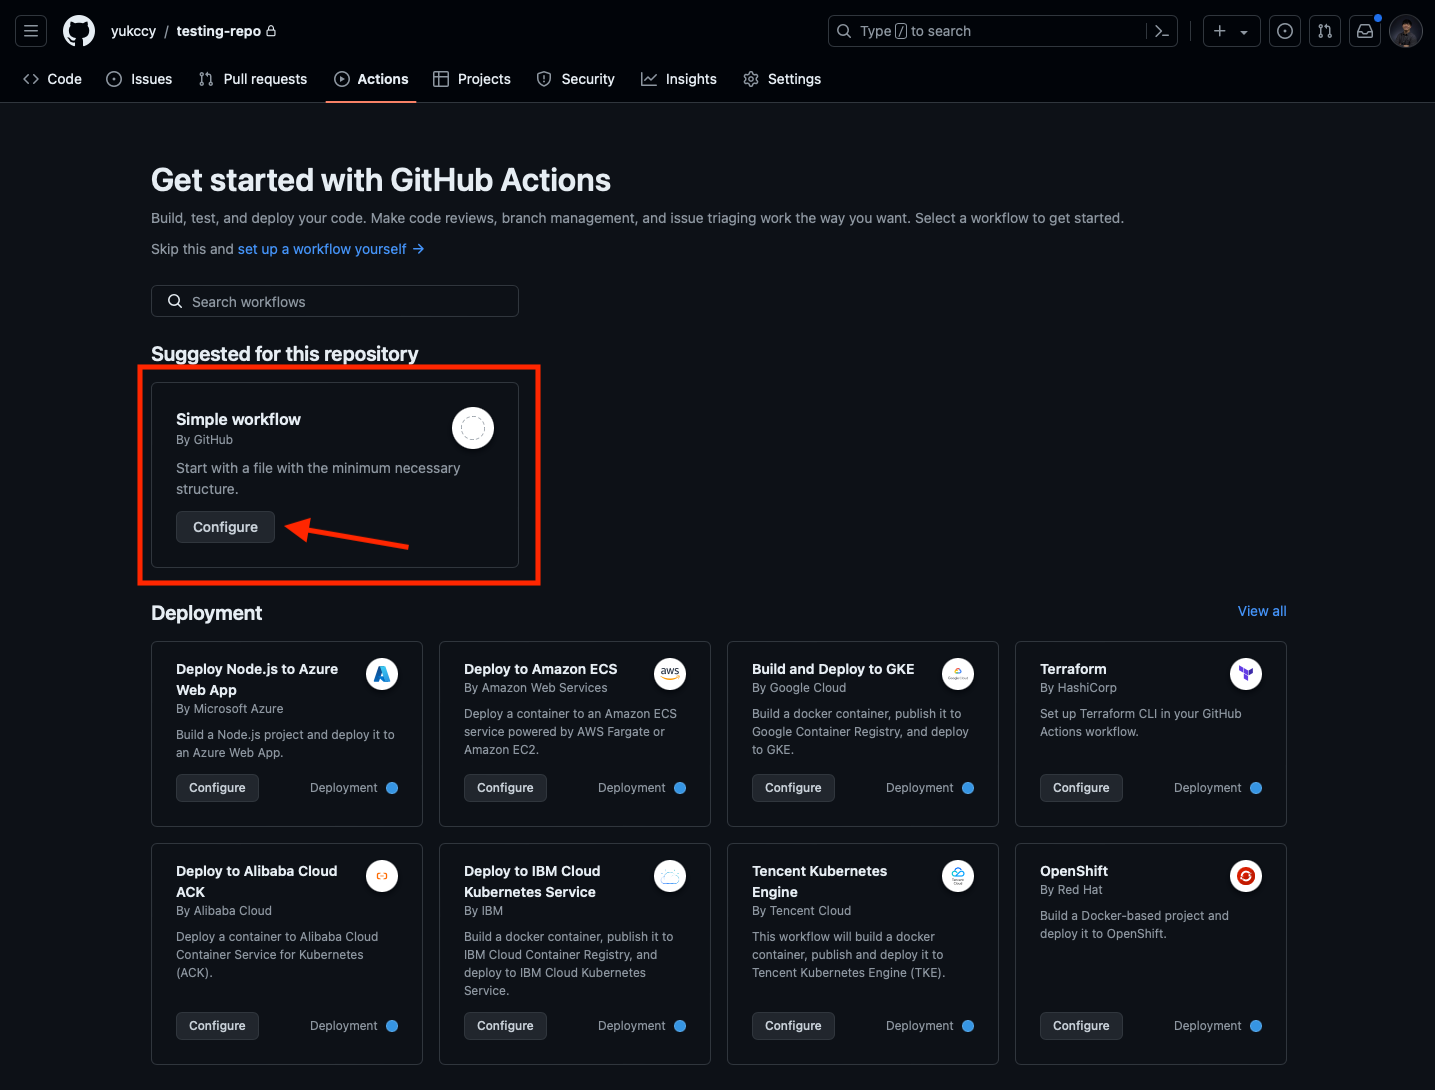
Task: Open the notifications inbox icon
Action: [1365, 31]
